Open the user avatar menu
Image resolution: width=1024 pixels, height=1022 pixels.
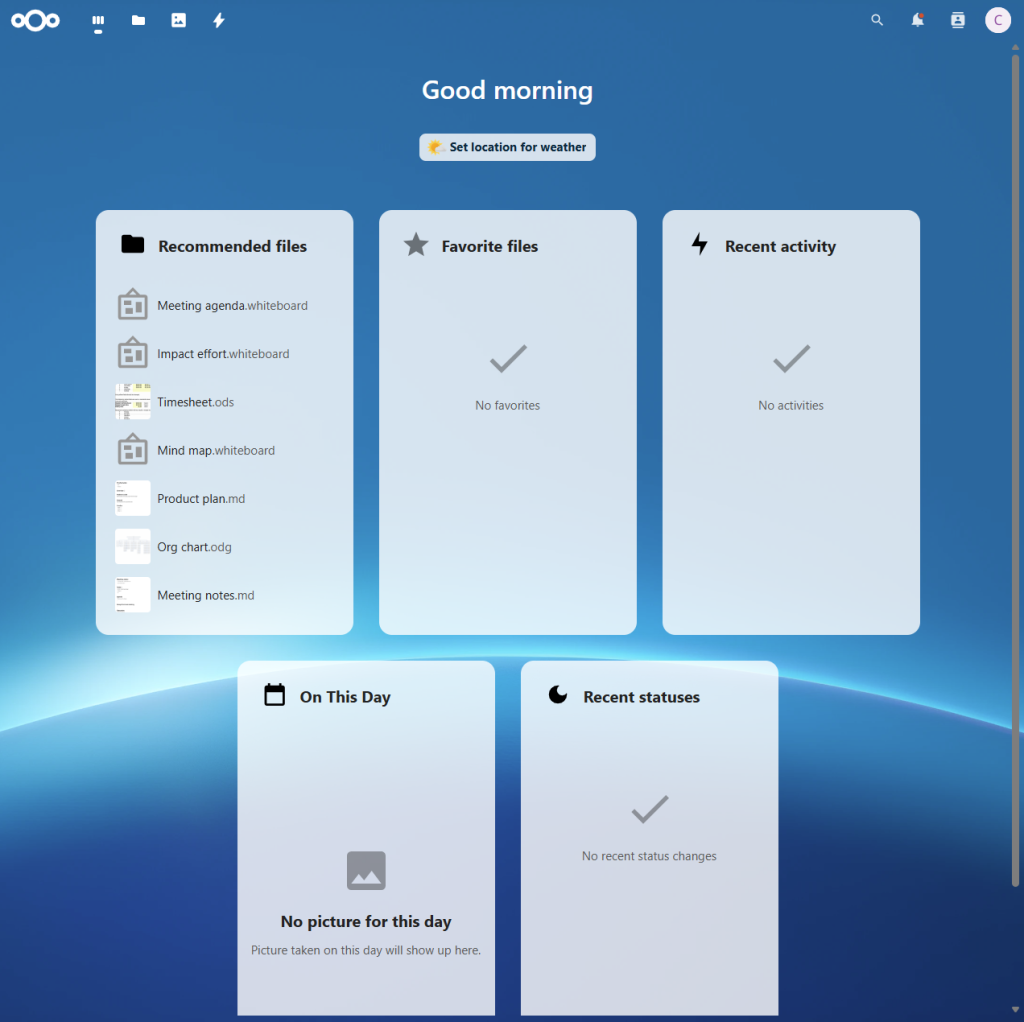tap(997, 20)
